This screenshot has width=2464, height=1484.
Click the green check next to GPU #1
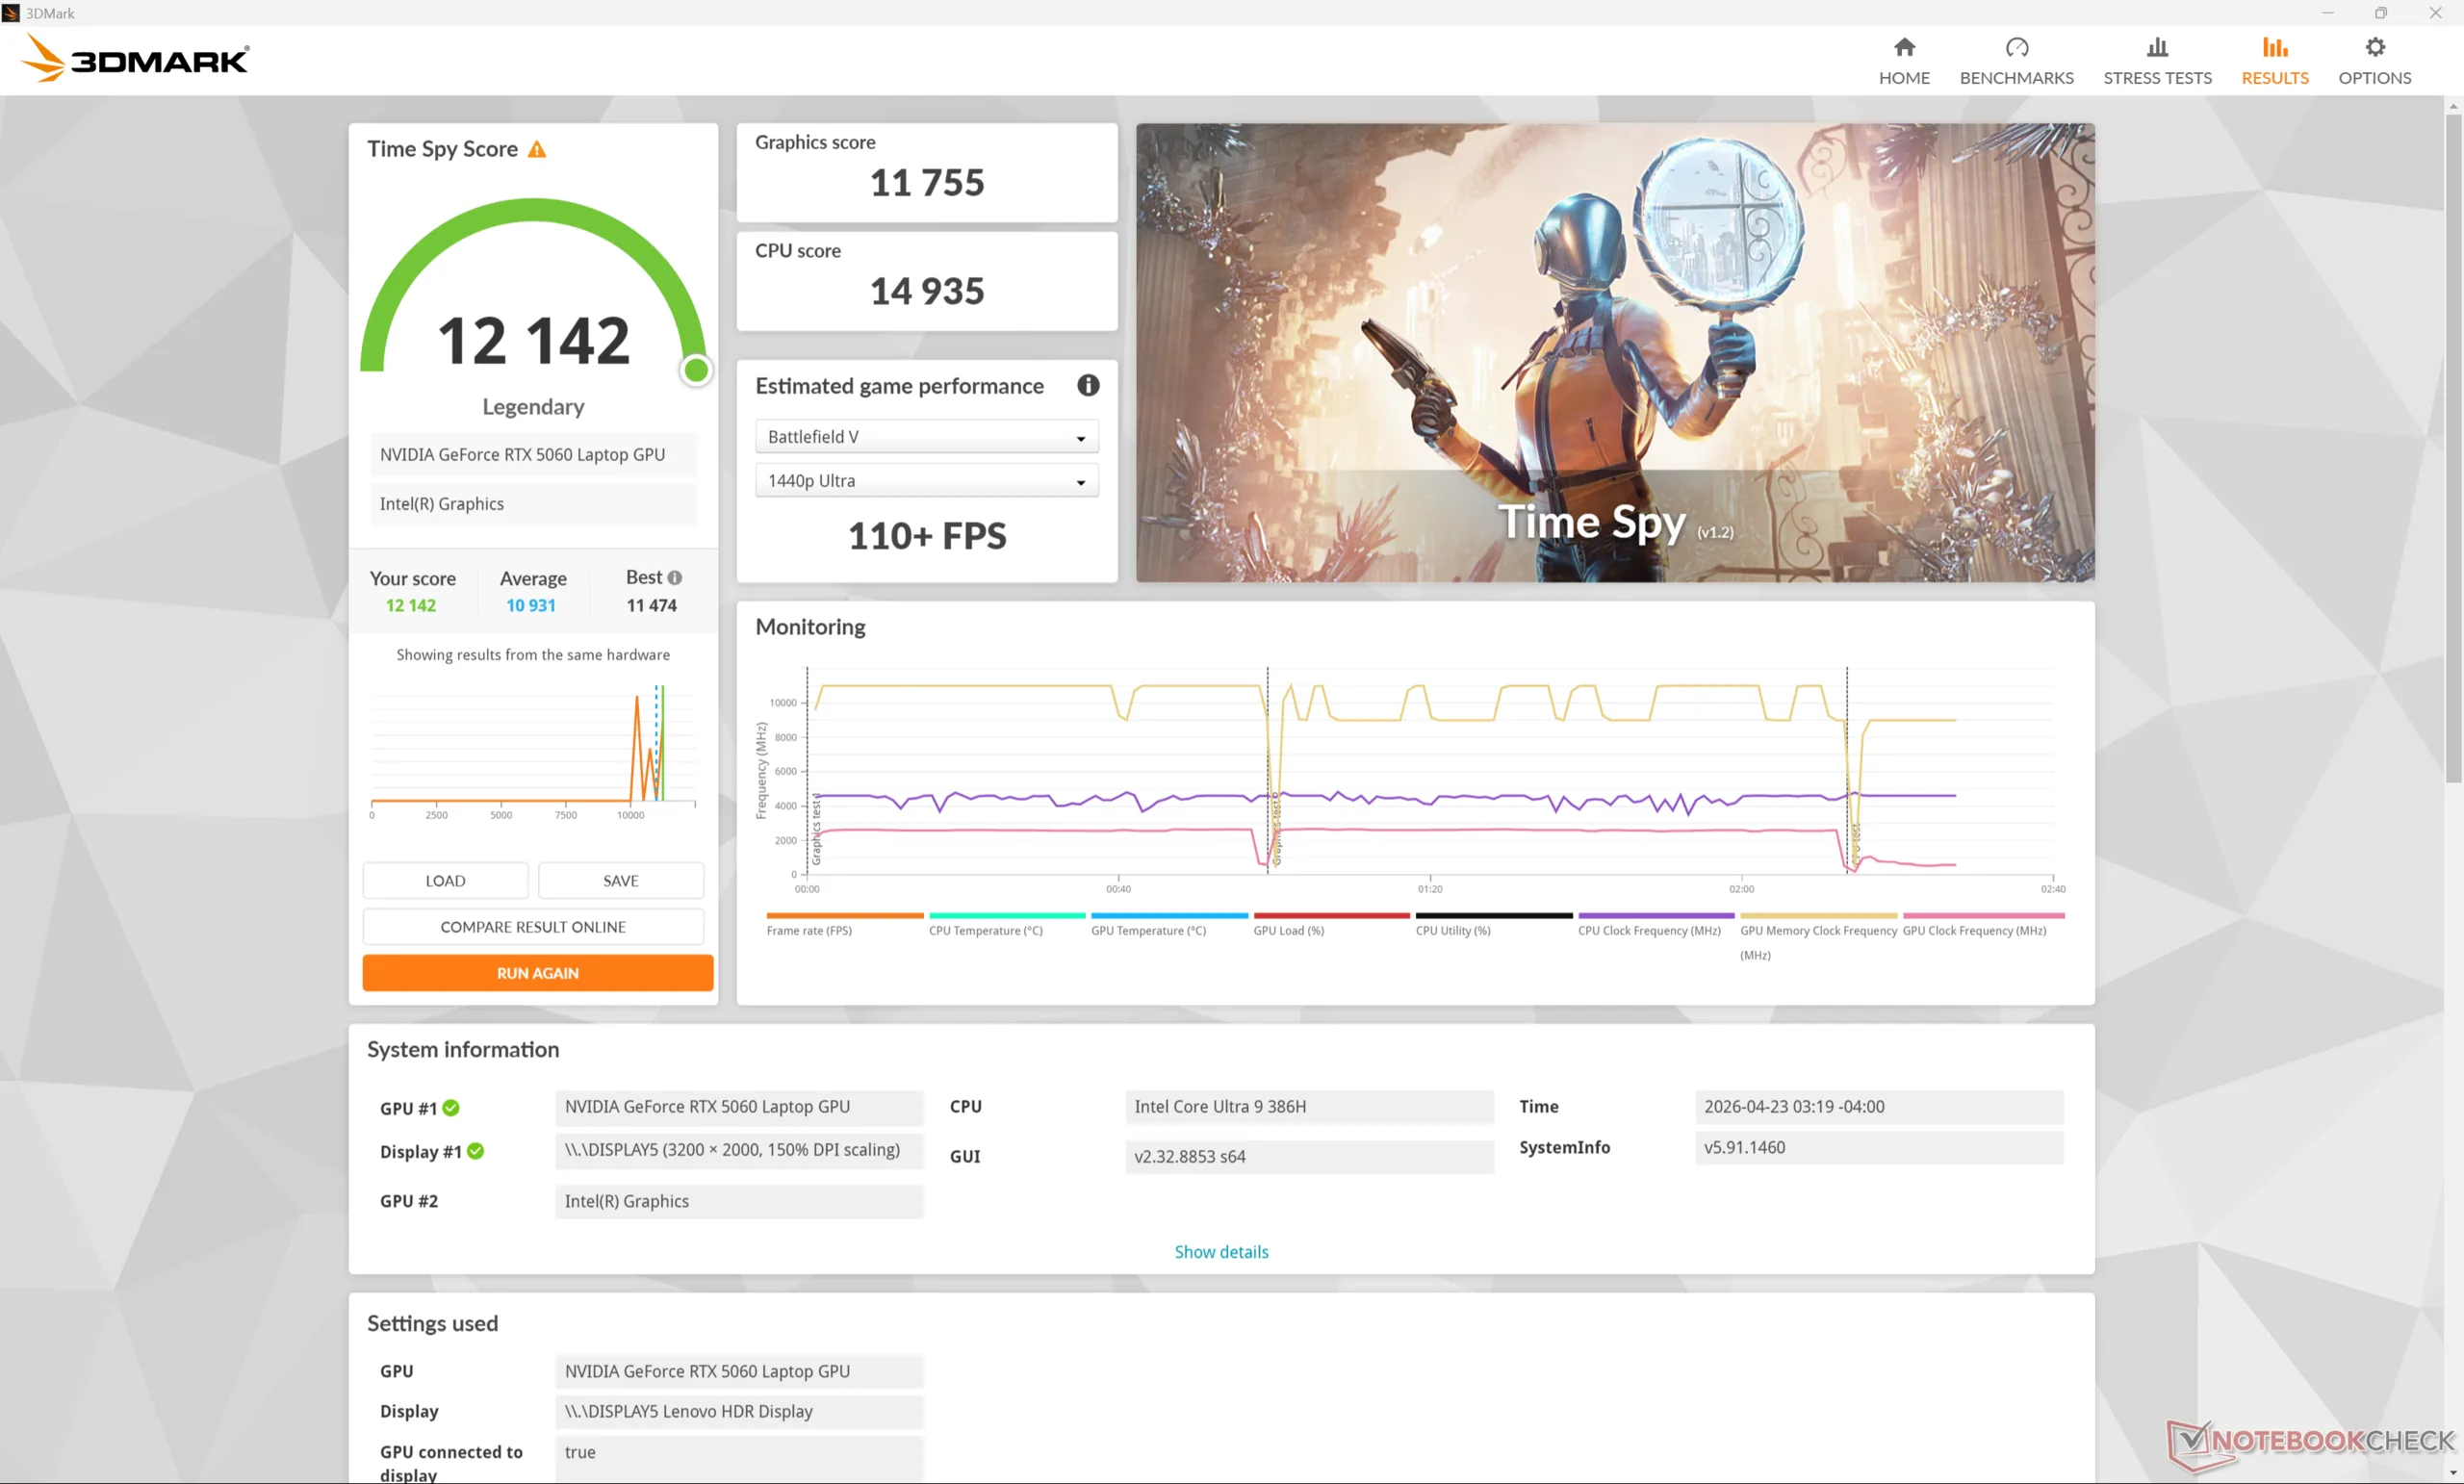point(451,1107)
